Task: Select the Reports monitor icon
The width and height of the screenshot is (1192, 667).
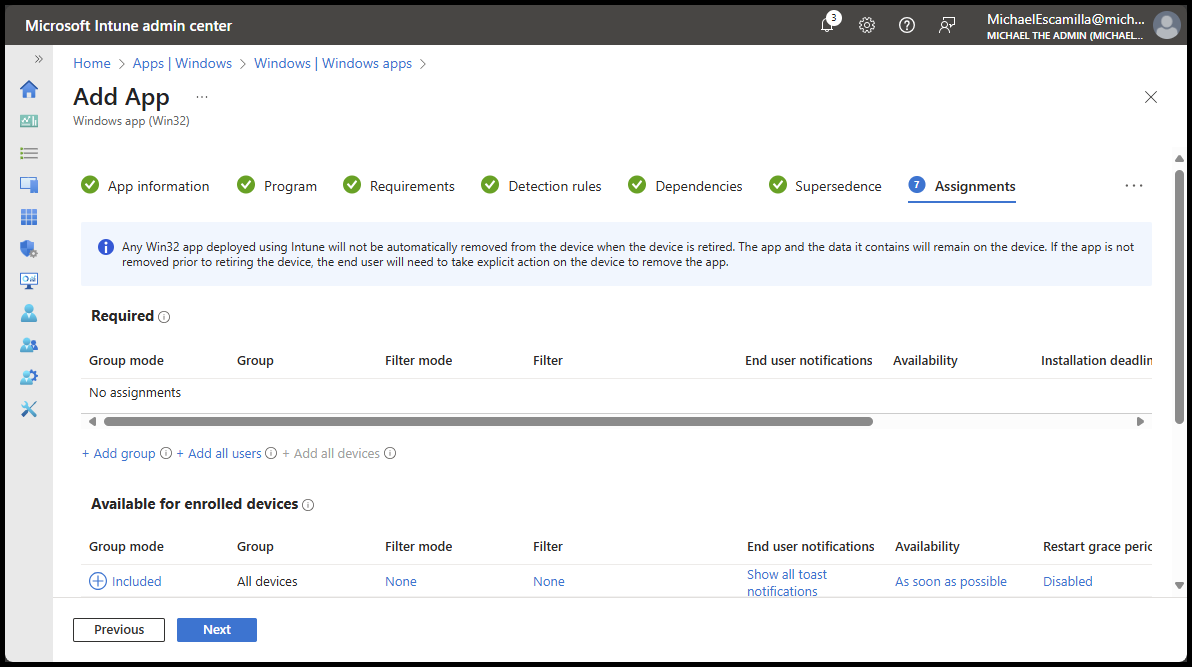Action: pyautogui.click(x=29, y=280)
